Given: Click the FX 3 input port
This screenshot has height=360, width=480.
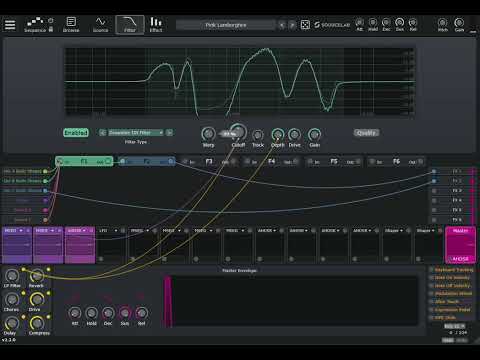Looking at the screenshot, I should (434, 191).
